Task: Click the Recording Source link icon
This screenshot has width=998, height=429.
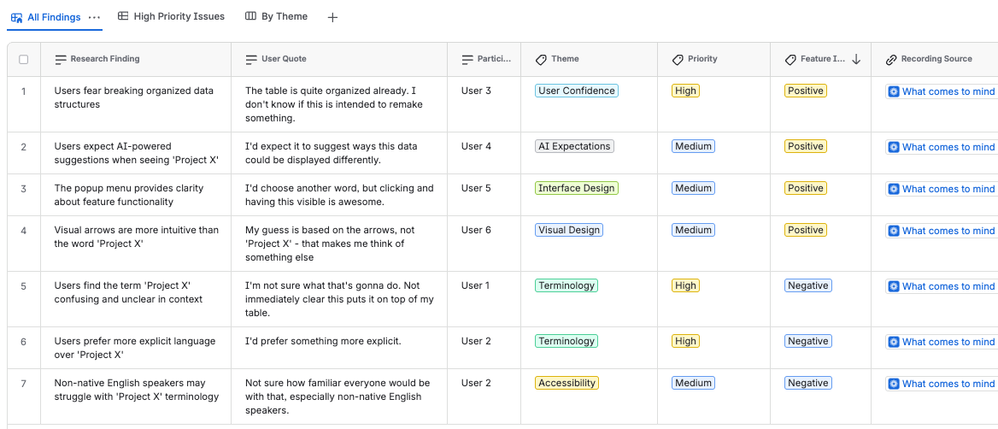Action: point(891,60)
